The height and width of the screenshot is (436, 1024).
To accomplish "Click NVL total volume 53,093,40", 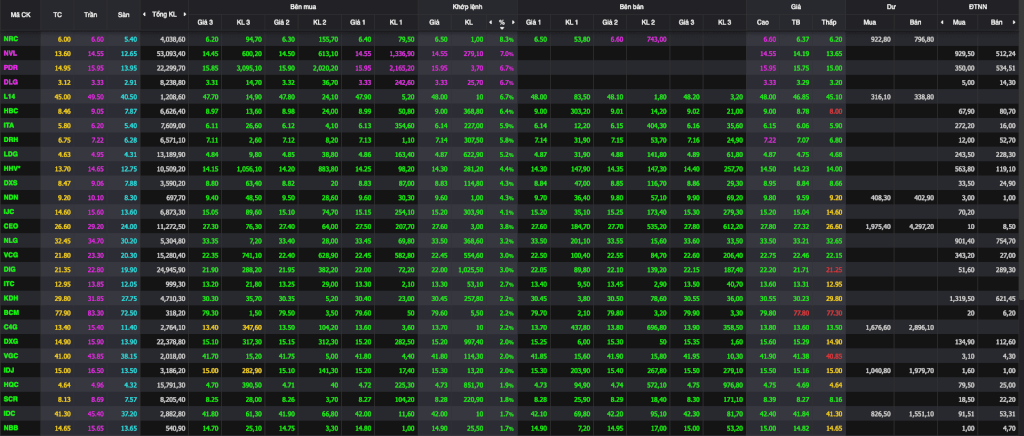I will tap(171, 54).
